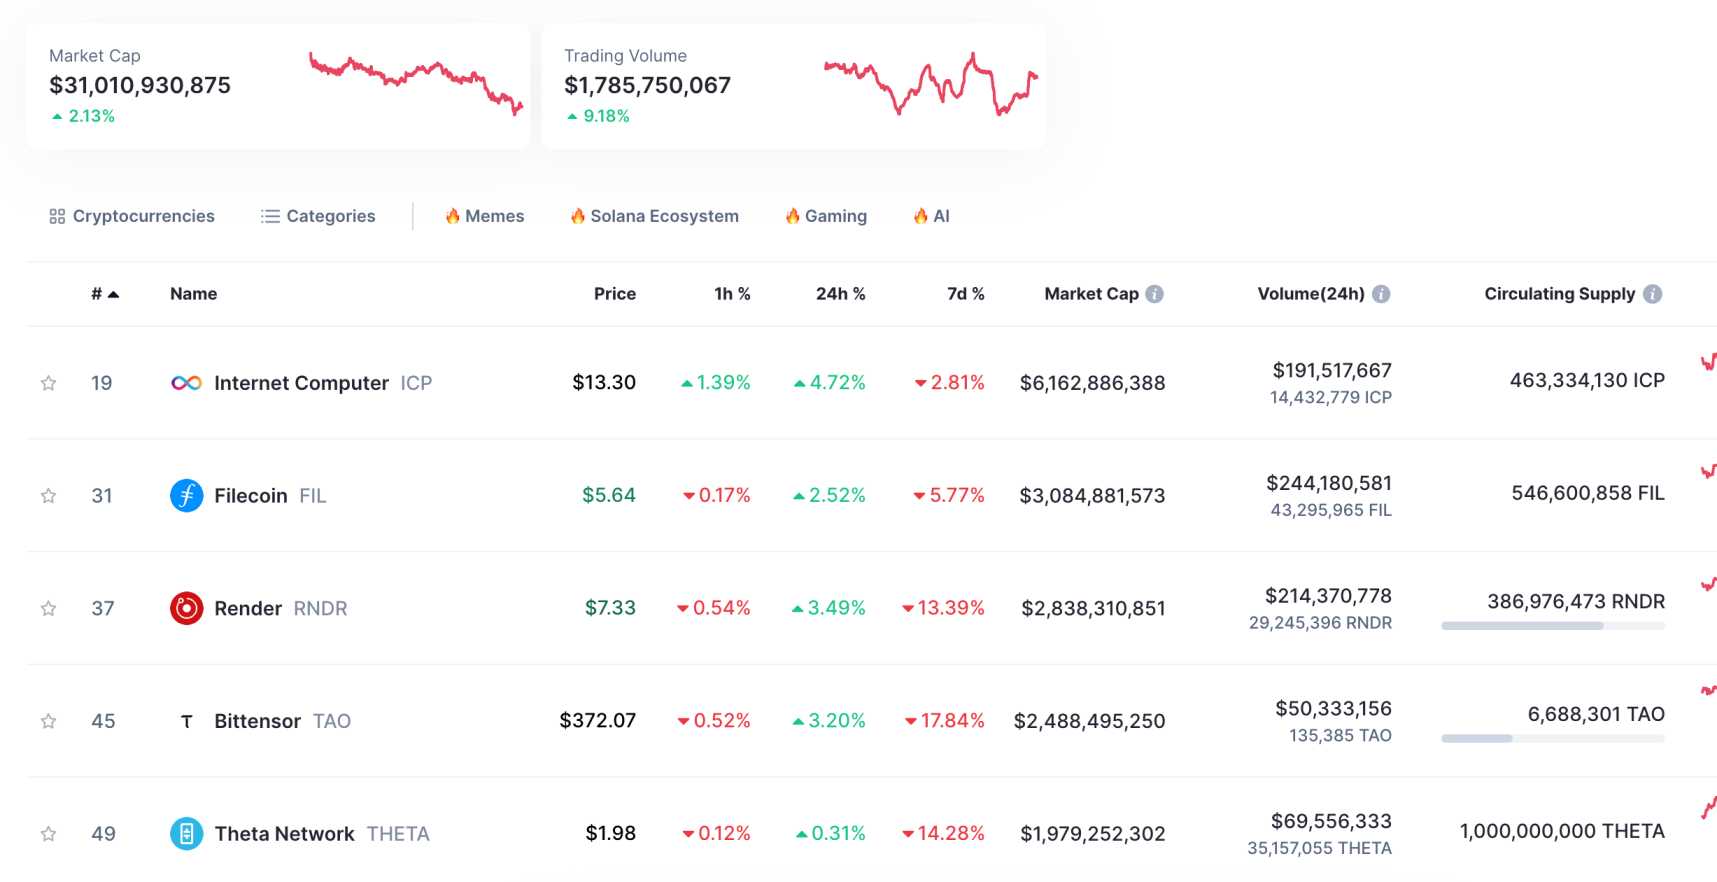Click Trading Volume 9.18% change indicator
The image size is (1717, 882).
tap(598, 116)
